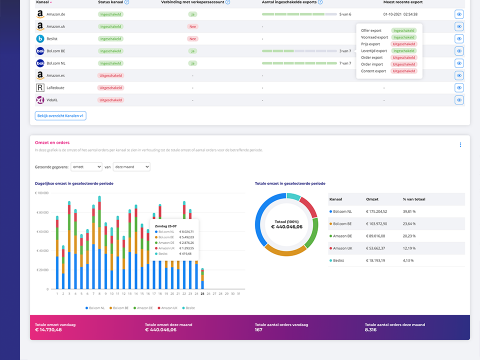Sort the table by the Kanaal column header
Viewport: 480px width, 360px height.
42,2
